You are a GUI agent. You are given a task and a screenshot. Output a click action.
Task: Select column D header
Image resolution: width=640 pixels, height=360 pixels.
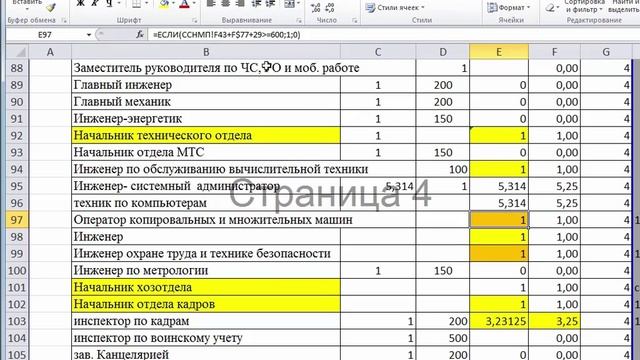[443, 52]
